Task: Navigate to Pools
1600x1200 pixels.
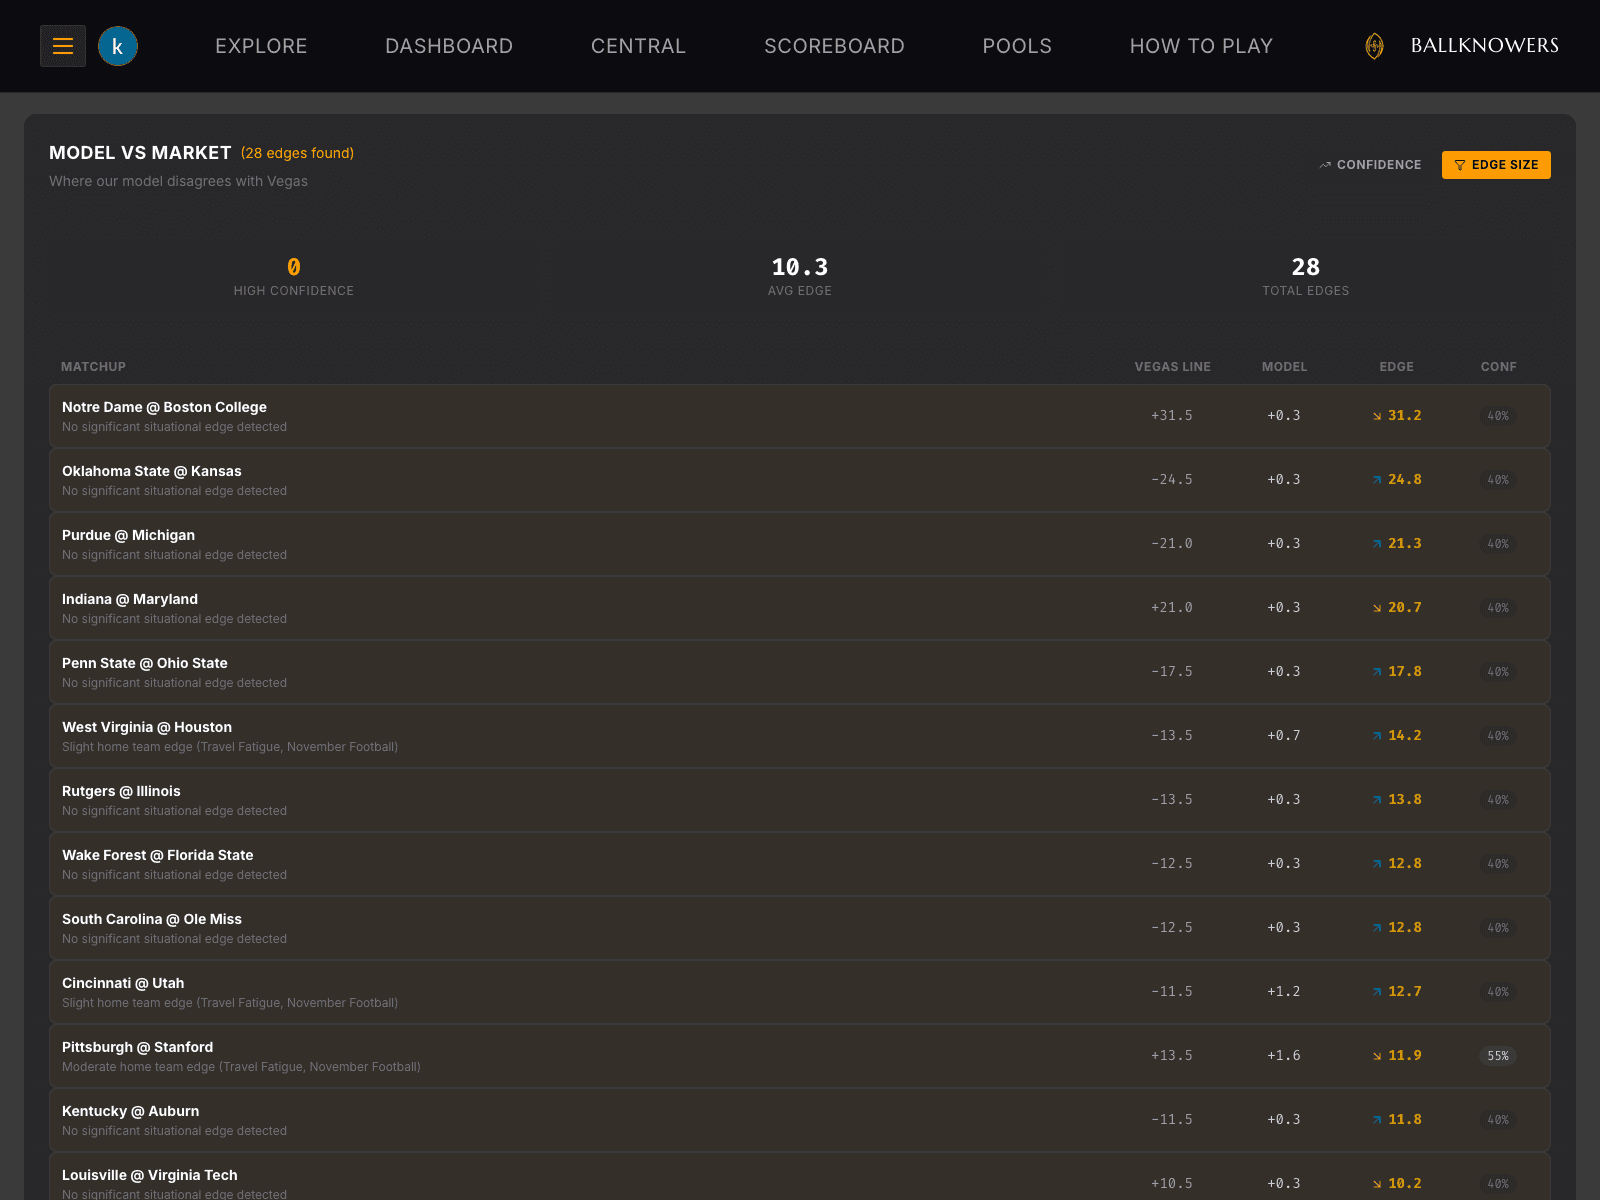Action: click(x=1017, y=46)
